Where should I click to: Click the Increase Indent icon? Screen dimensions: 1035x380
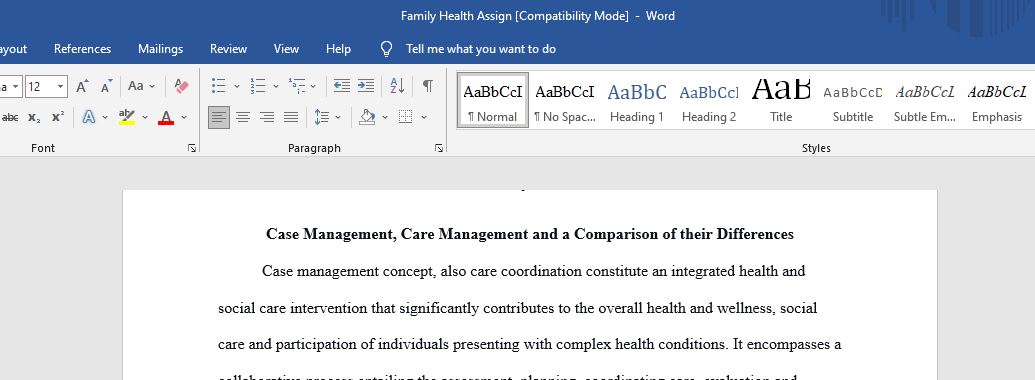coord(366,86)
